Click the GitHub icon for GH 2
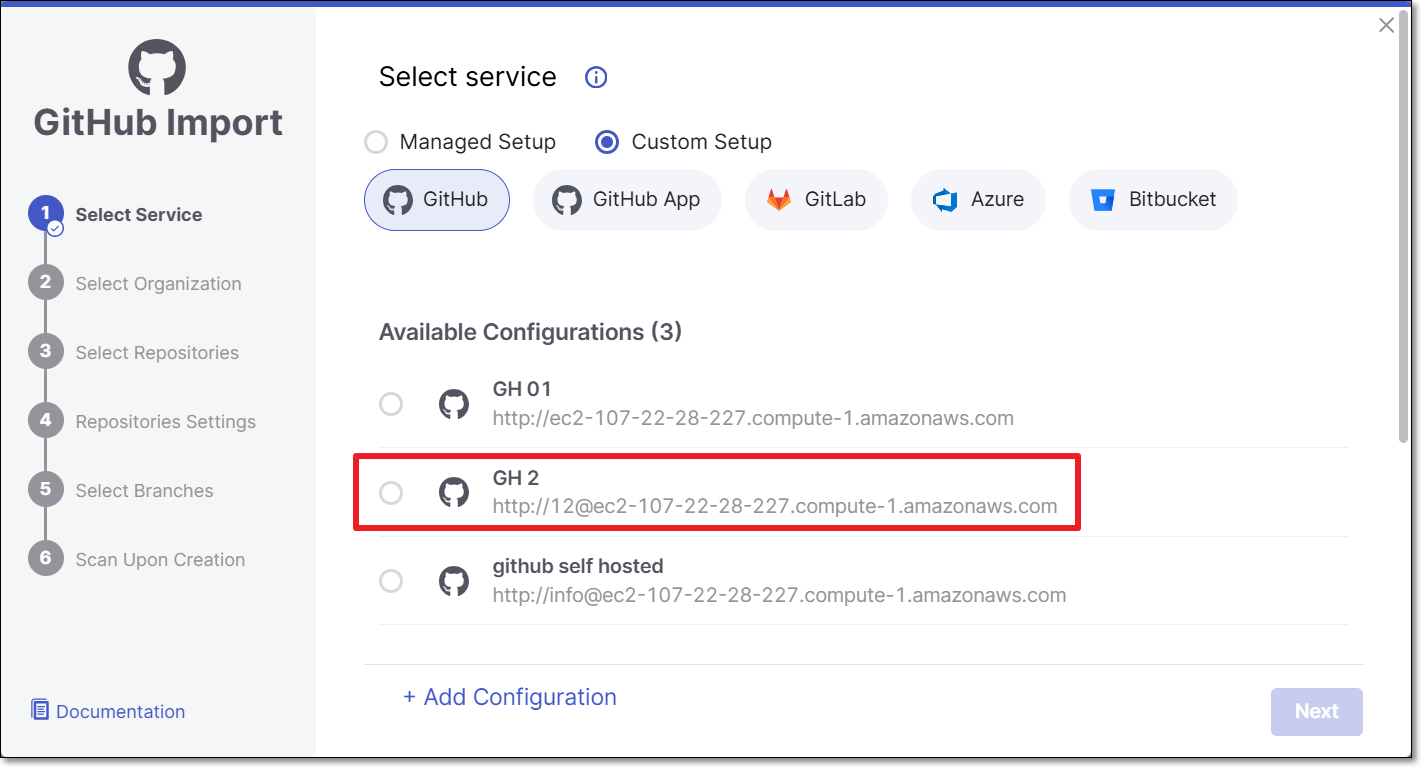 click(454, 492)
